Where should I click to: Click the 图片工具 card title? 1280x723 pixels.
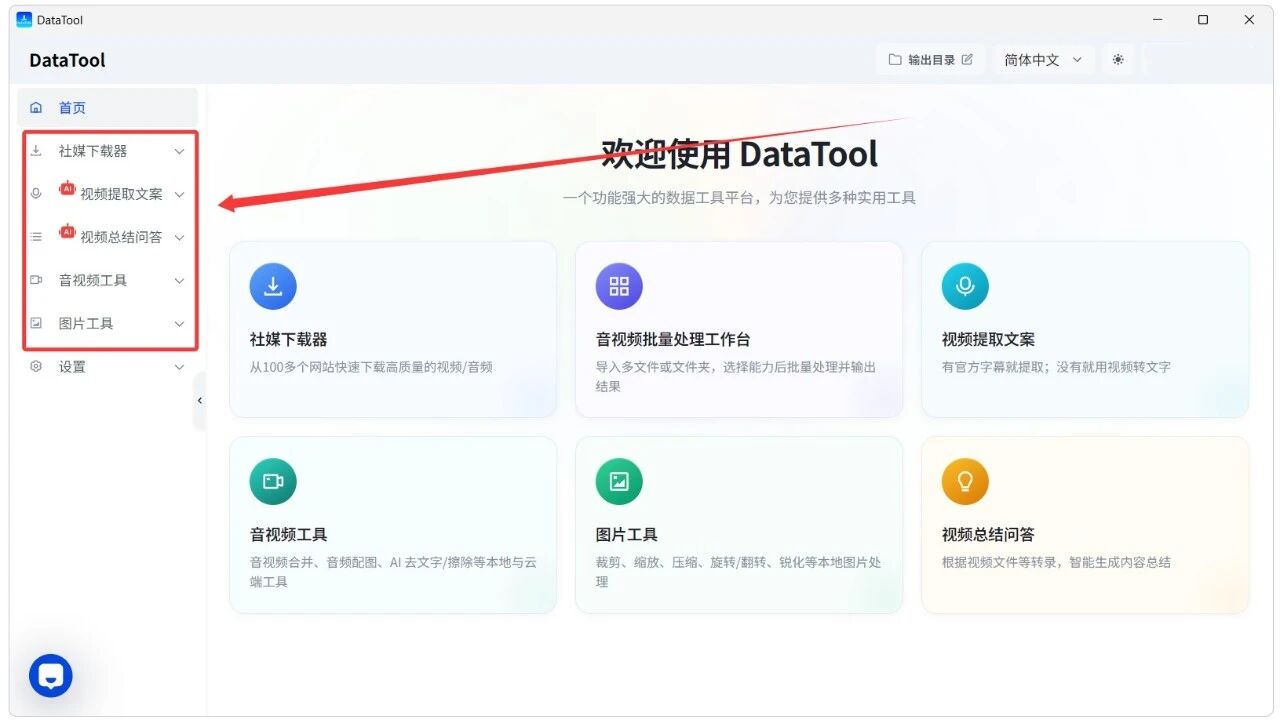coord(627,535)
